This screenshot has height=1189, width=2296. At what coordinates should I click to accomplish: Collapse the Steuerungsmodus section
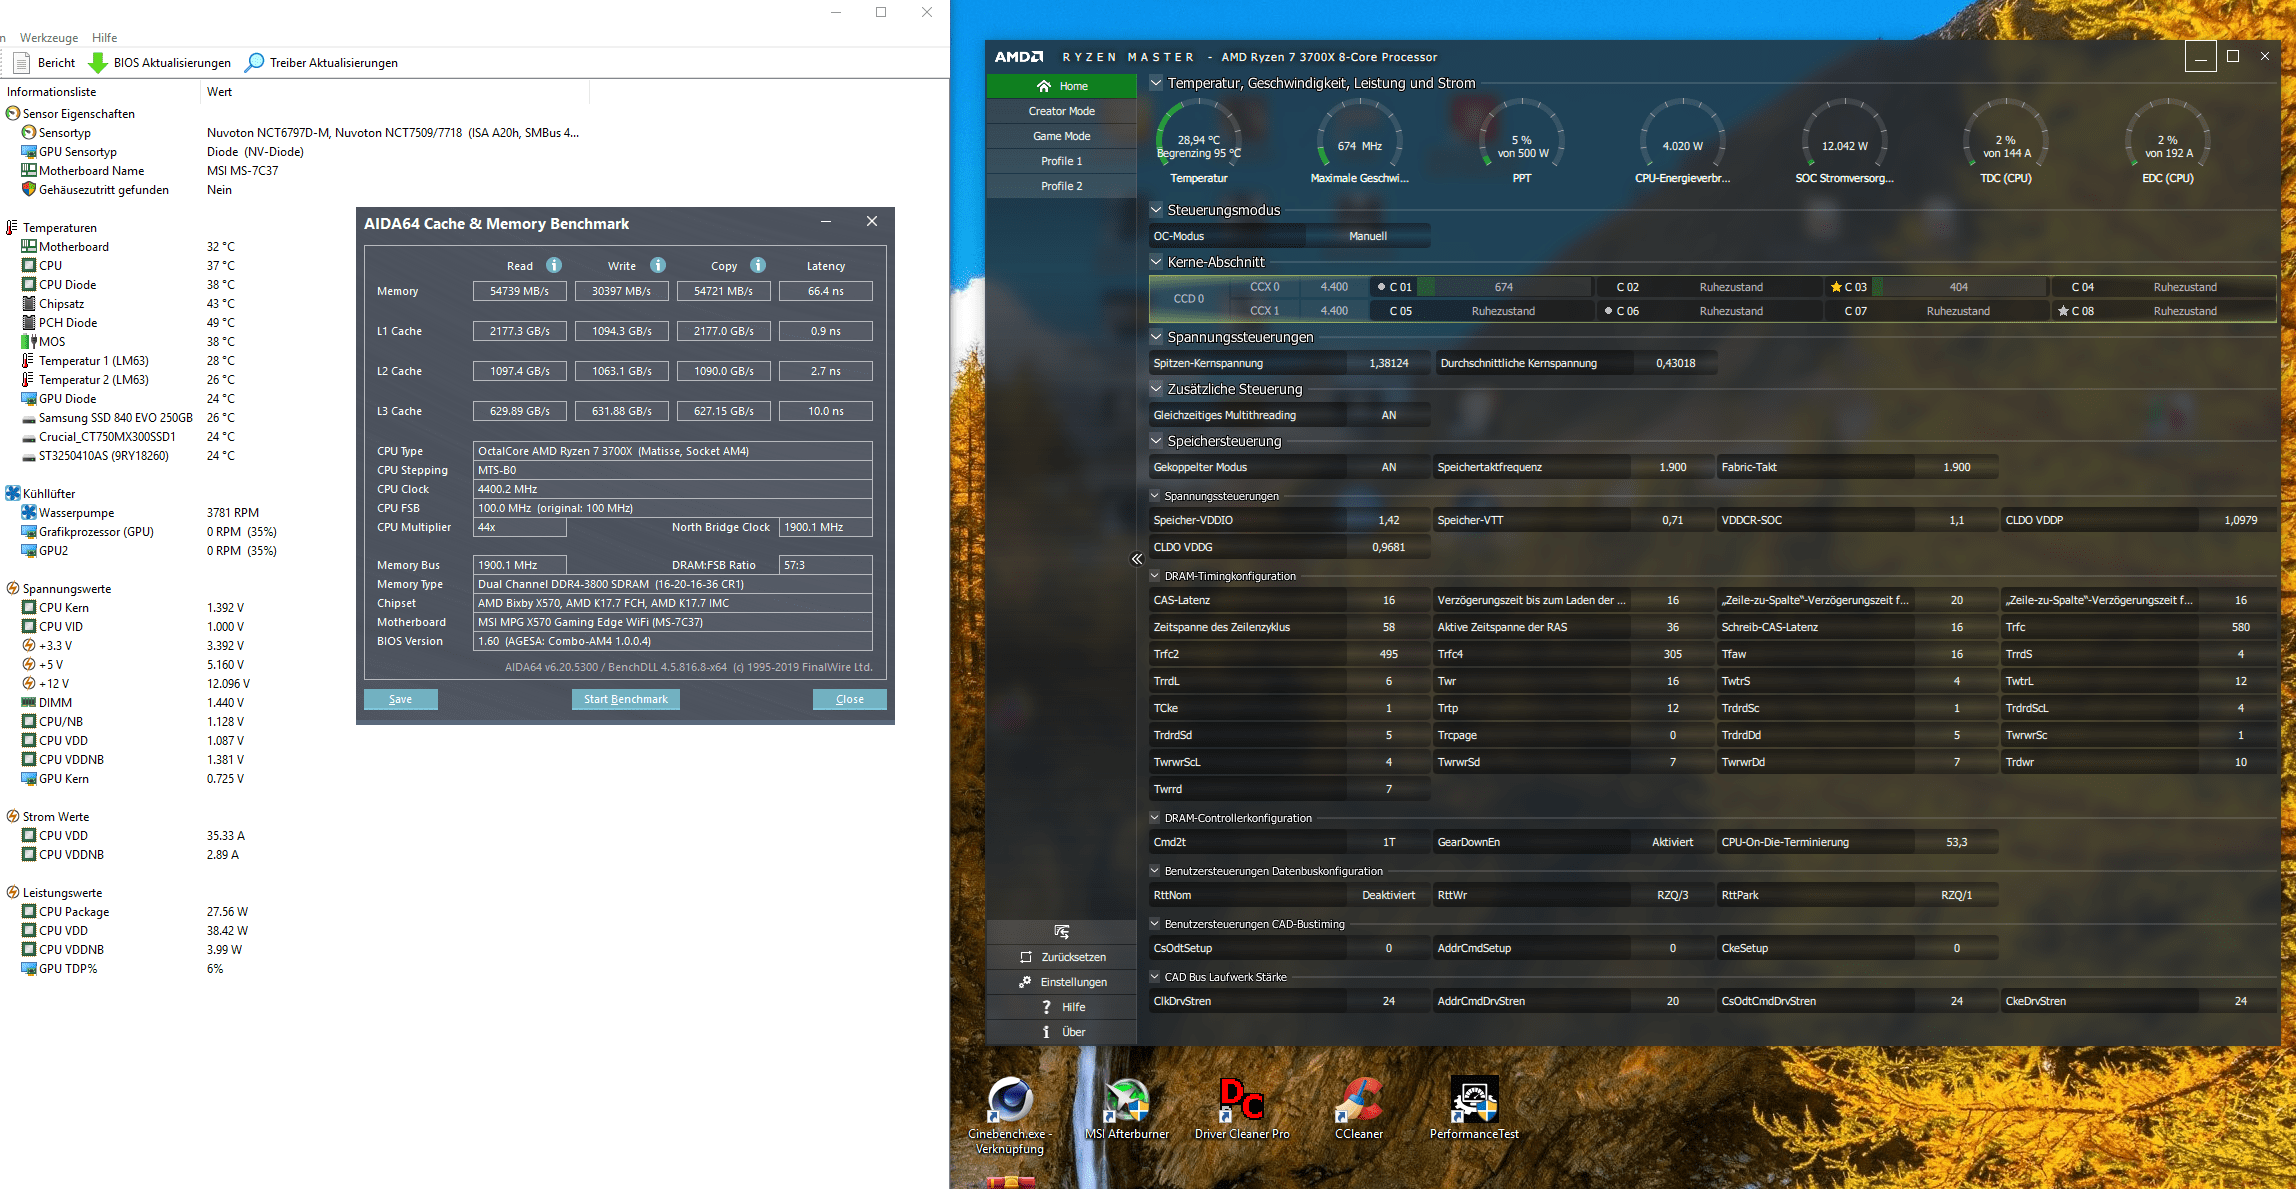(x=1156, y=210)
